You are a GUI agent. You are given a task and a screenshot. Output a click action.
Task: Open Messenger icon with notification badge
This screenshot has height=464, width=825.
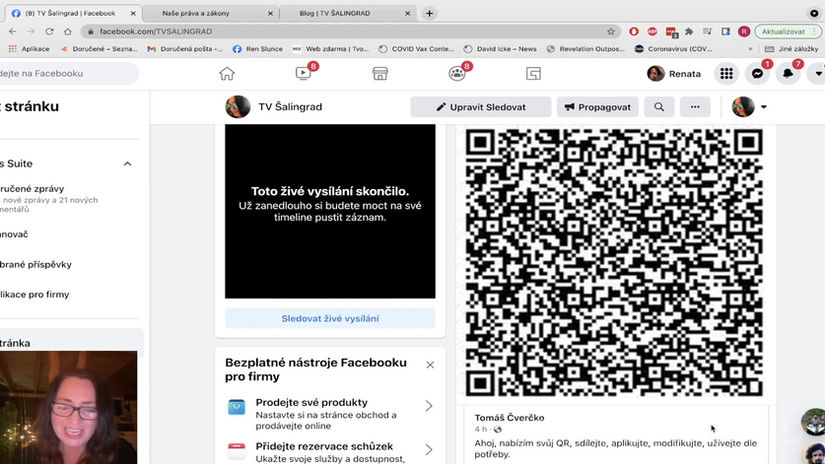click(757, 74)
